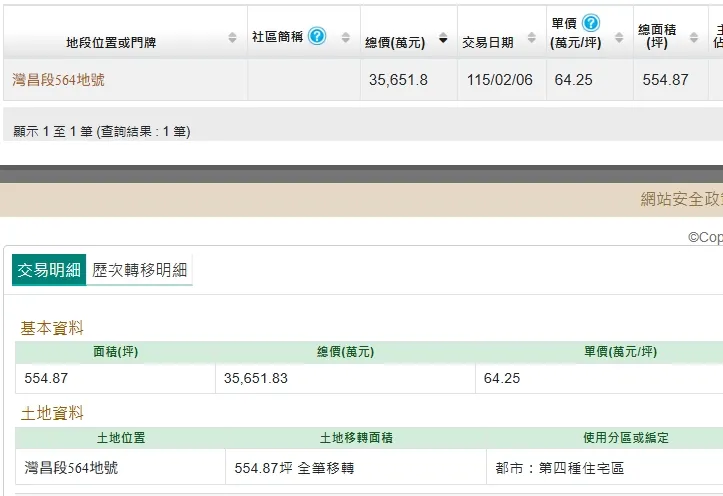This screenshot has width=723, height=496.
Task: Click 土地移轉面積 column header
Action: coord(356,437)
